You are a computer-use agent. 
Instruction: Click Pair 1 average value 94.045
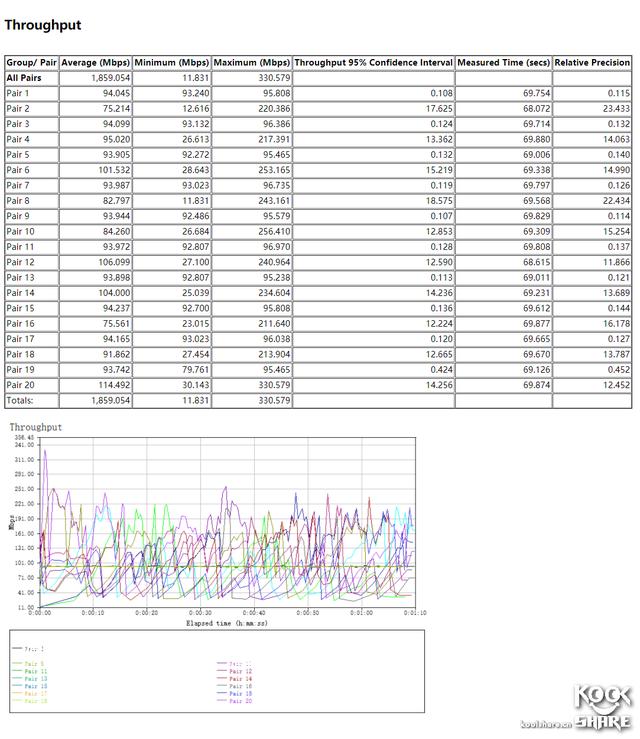point(116,93)
